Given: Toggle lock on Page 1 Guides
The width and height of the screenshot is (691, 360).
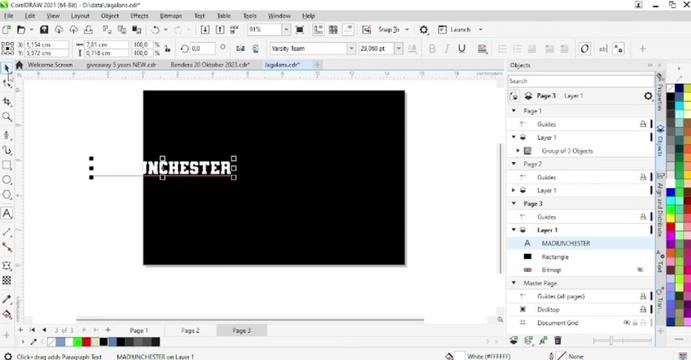Looking at the screenshot, I should [x=643, y=124].
